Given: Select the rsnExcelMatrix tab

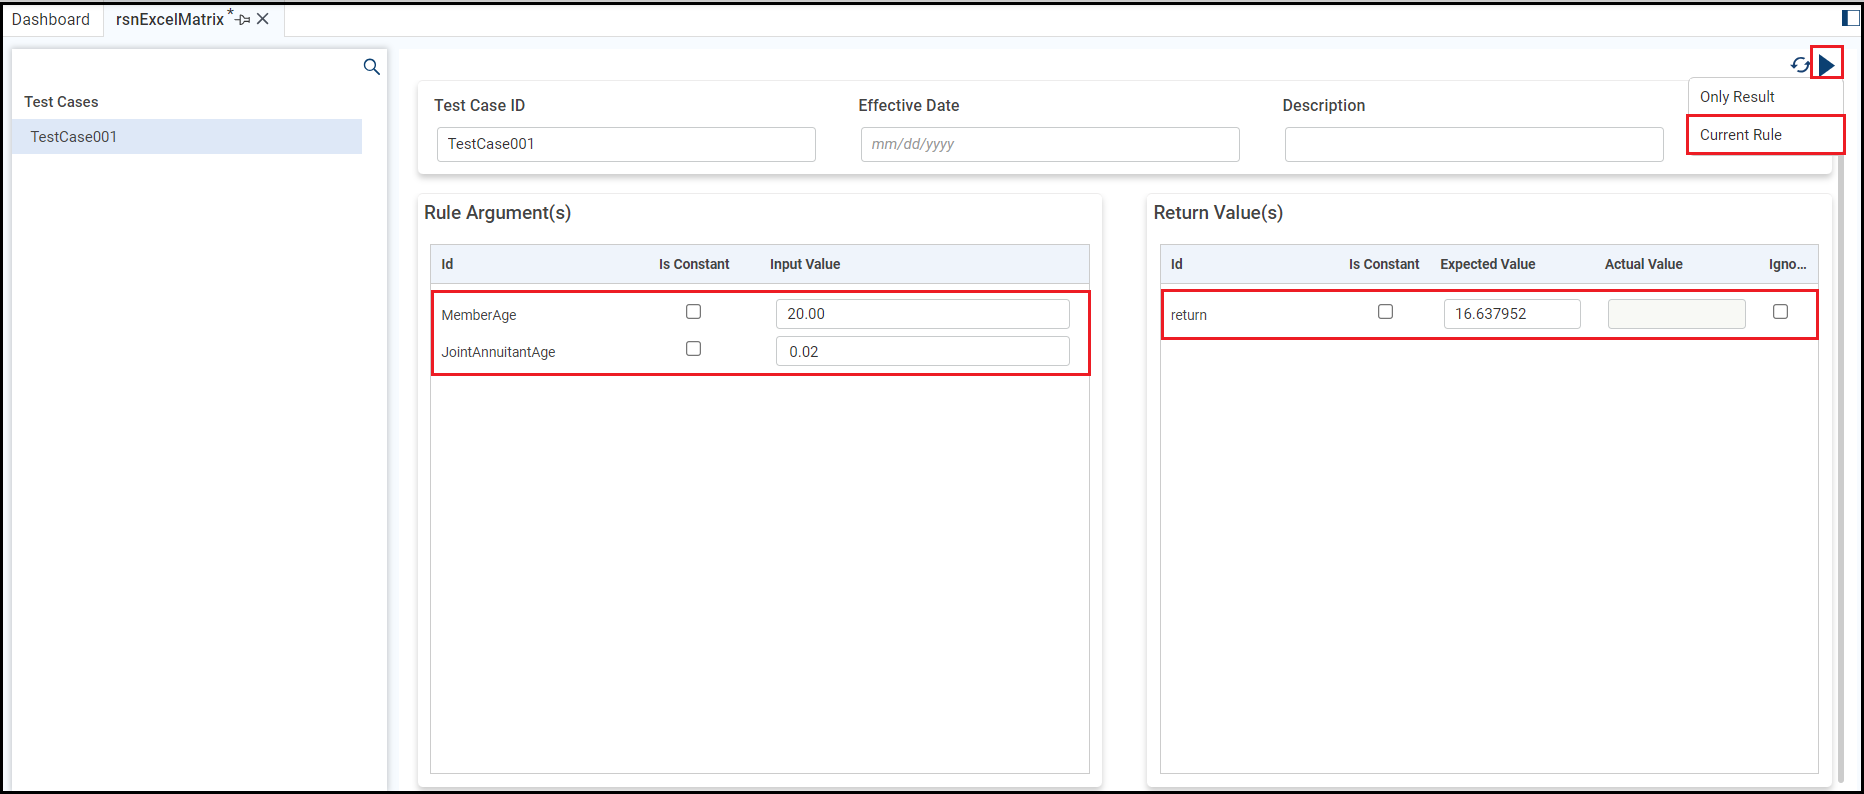Looking at the screenshot, I should click(x=170, y=19).
